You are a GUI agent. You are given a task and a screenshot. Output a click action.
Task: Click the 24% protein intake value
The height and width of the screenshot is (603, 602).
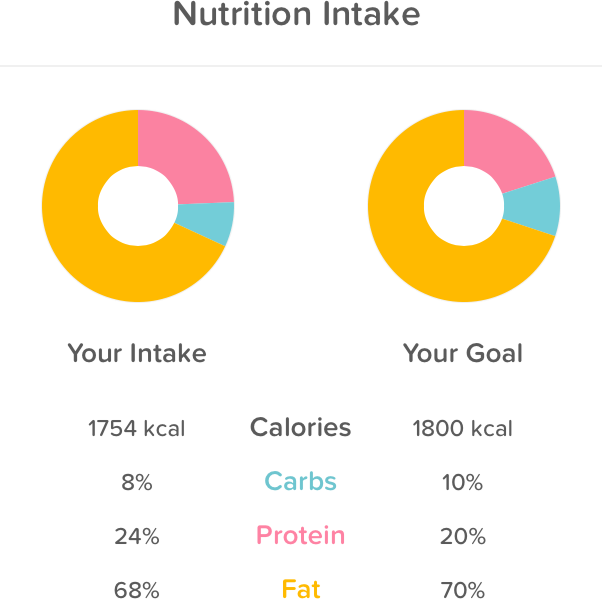137,536
